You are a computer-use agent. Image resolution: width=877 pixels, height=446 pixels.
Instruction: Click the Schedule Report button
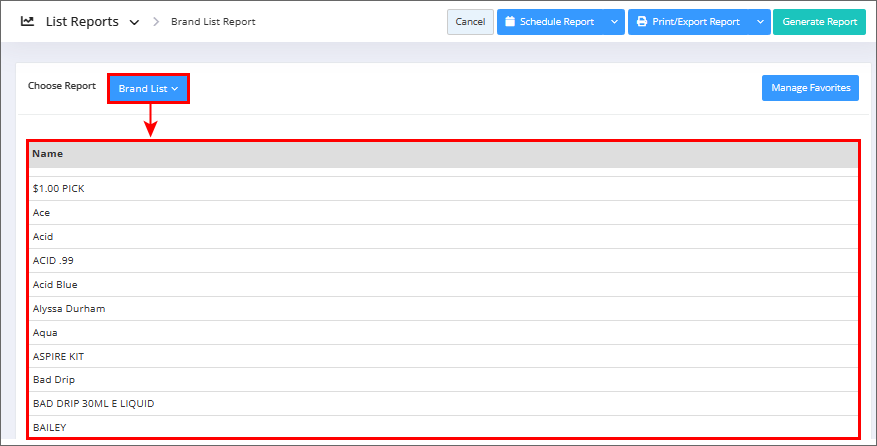[550, 22]
